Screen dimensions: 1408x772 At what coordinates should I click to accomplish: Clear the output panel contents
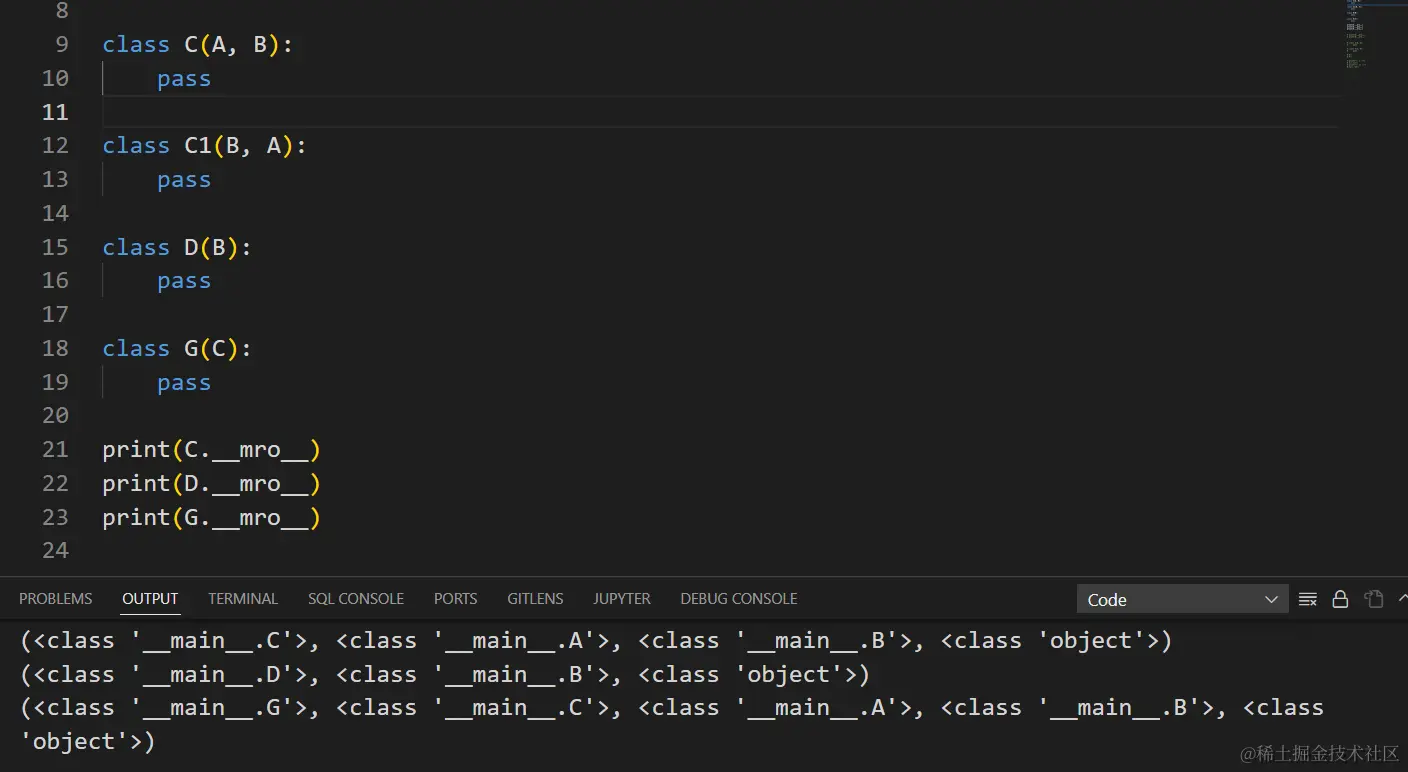tap(1307, 599)
